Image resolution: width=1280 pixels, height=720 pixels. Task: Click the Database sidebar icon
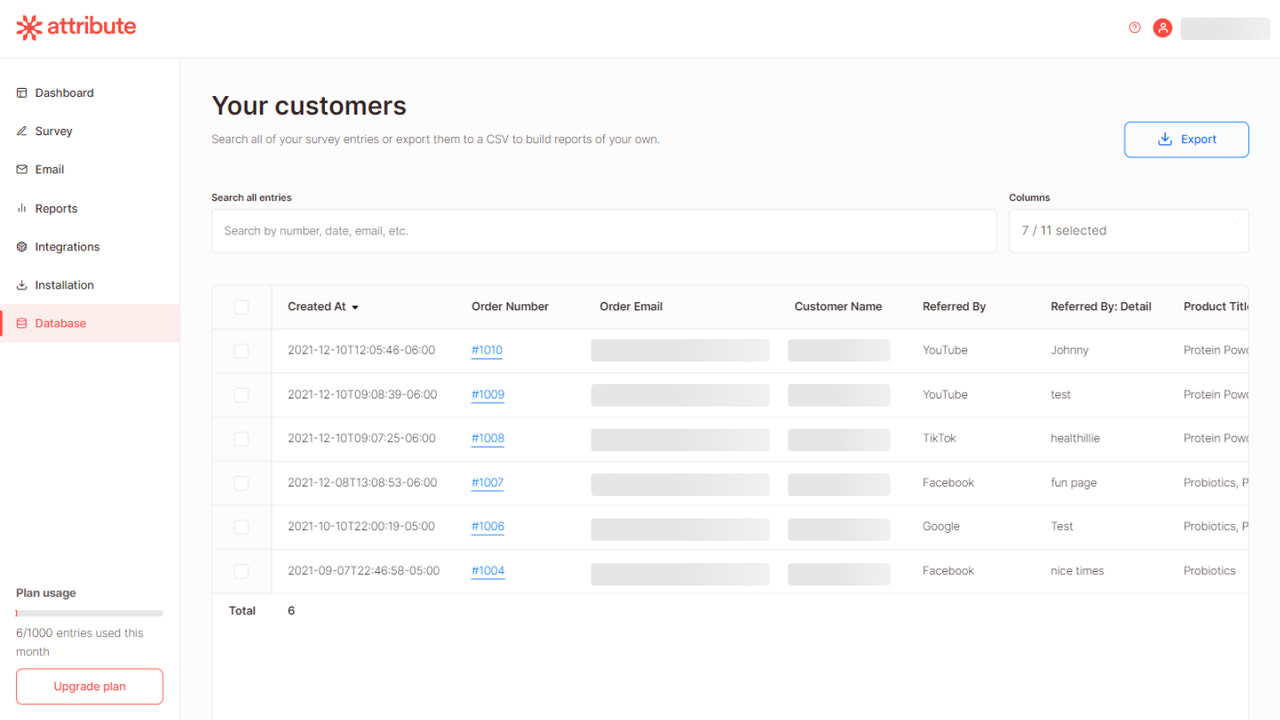pos(21,323)
